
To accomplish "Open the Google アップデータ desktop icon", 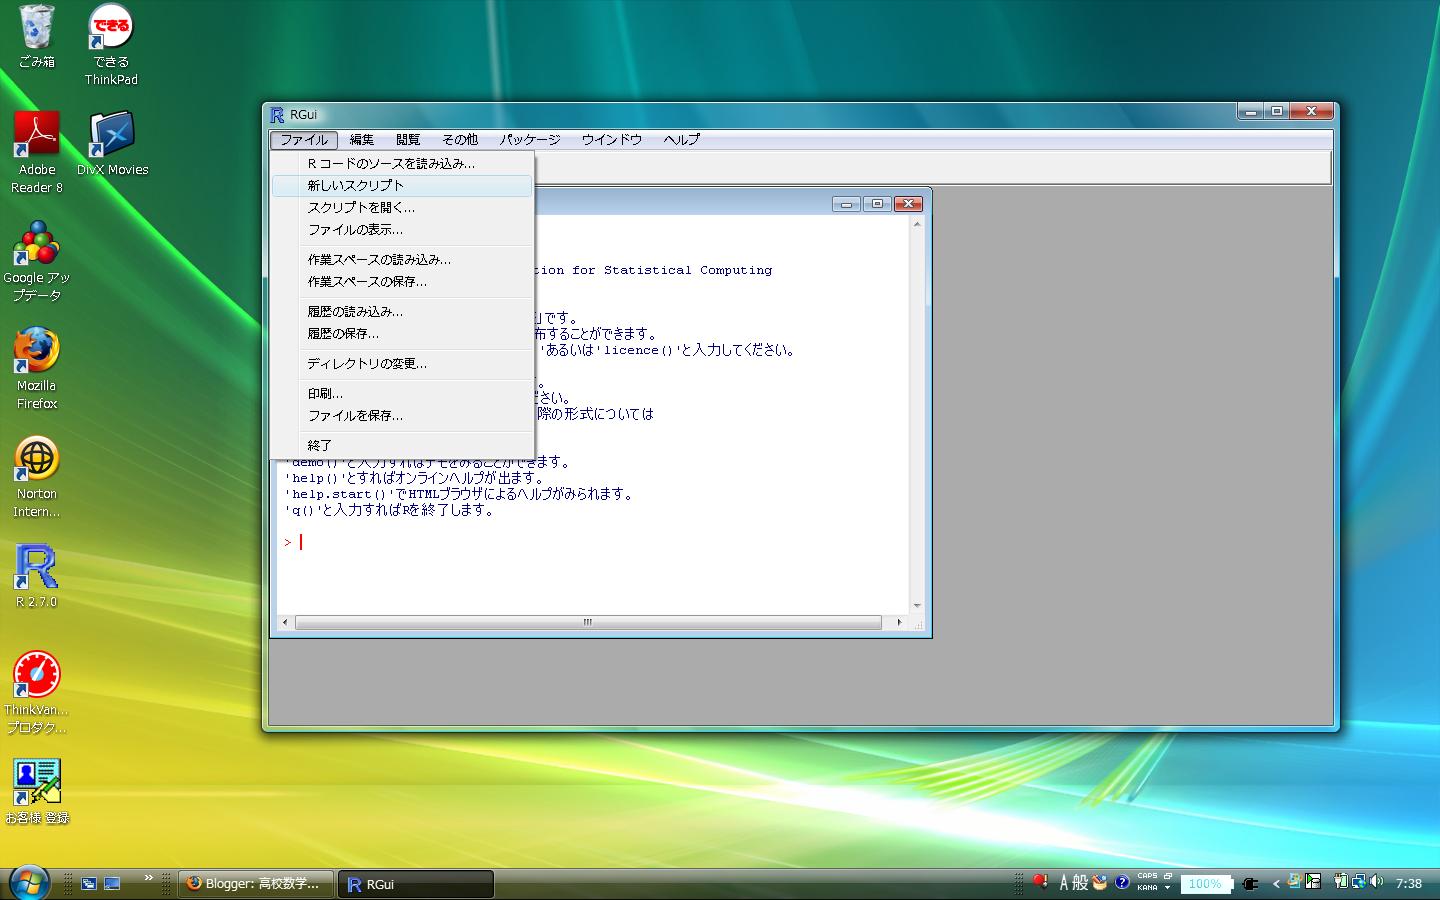I will click(37, 260).
